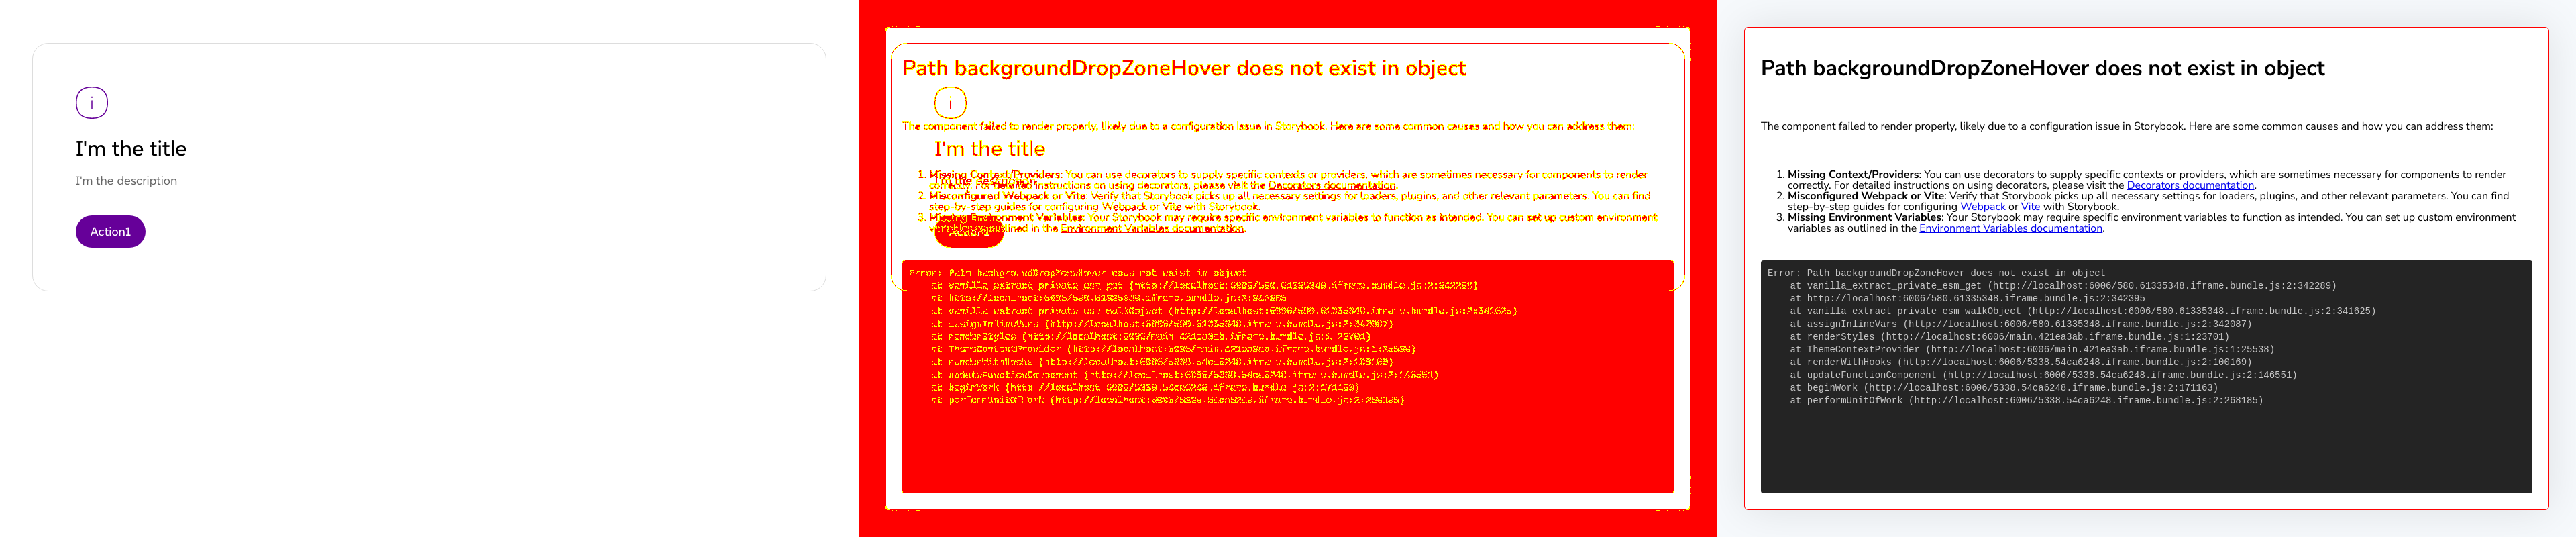Image resolution: width=2576 pixels, height=537 pixels.
Task: Click the gray "I'm the description" text
Action: [x=126, y=181]
